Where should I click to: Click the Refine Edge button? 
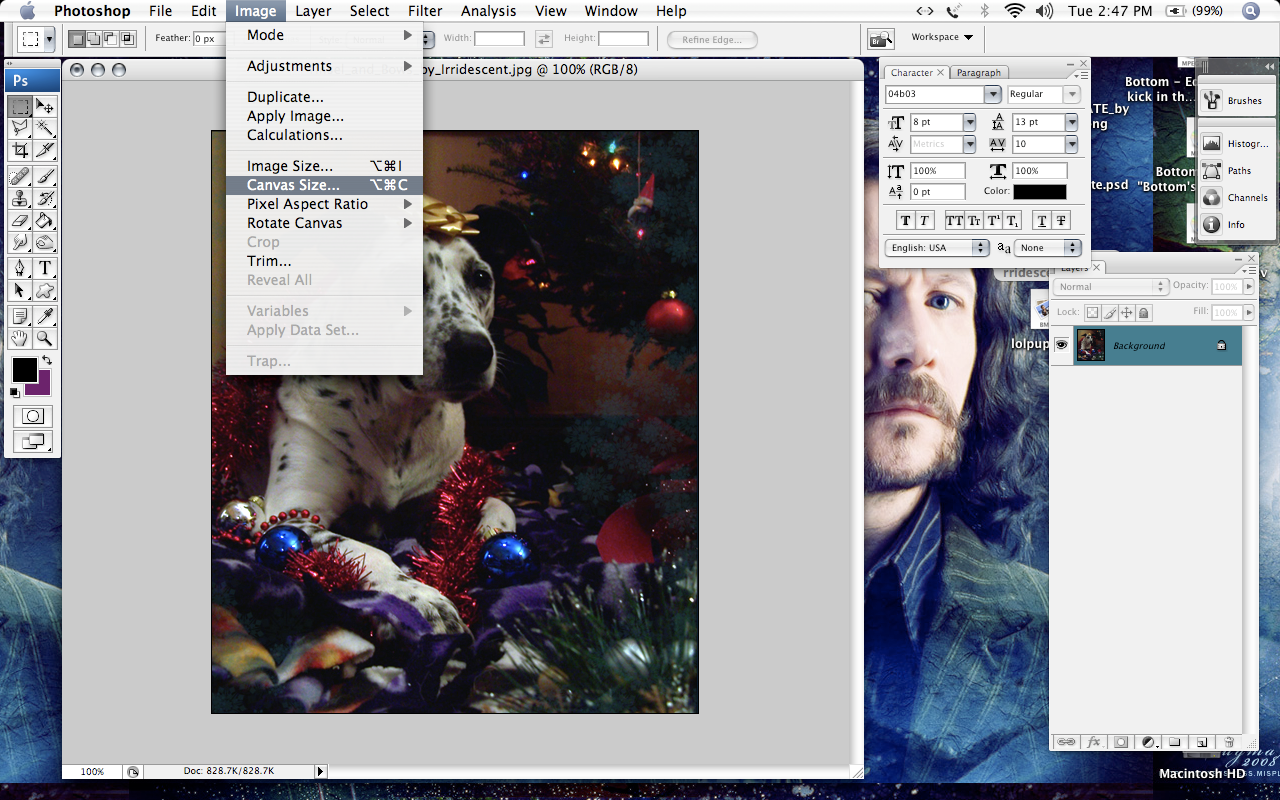point(712,39)
